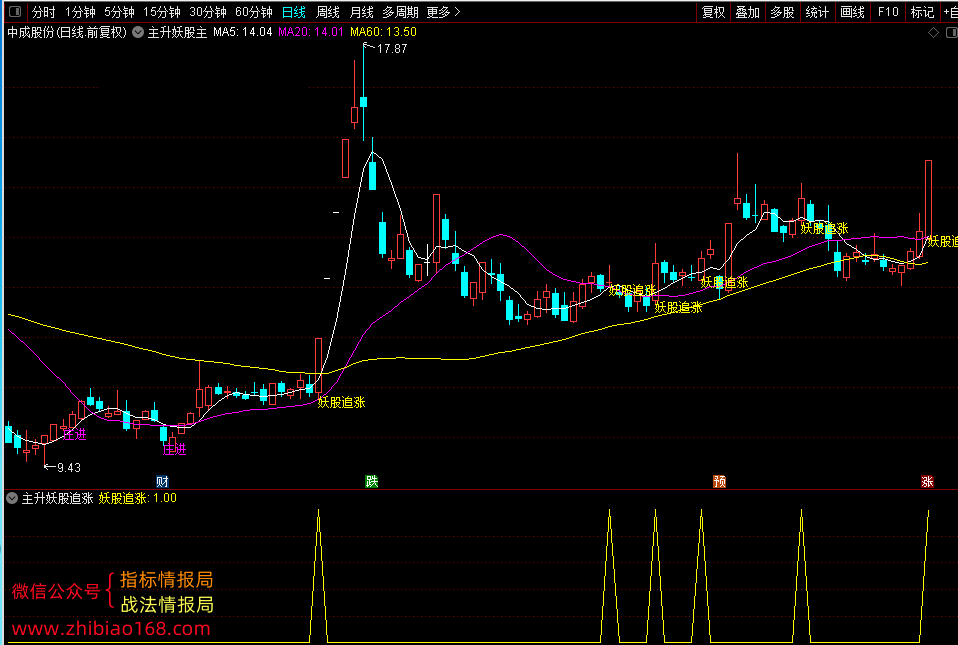
Task: Expand the 更多 period list
Action: click(444, 12)
